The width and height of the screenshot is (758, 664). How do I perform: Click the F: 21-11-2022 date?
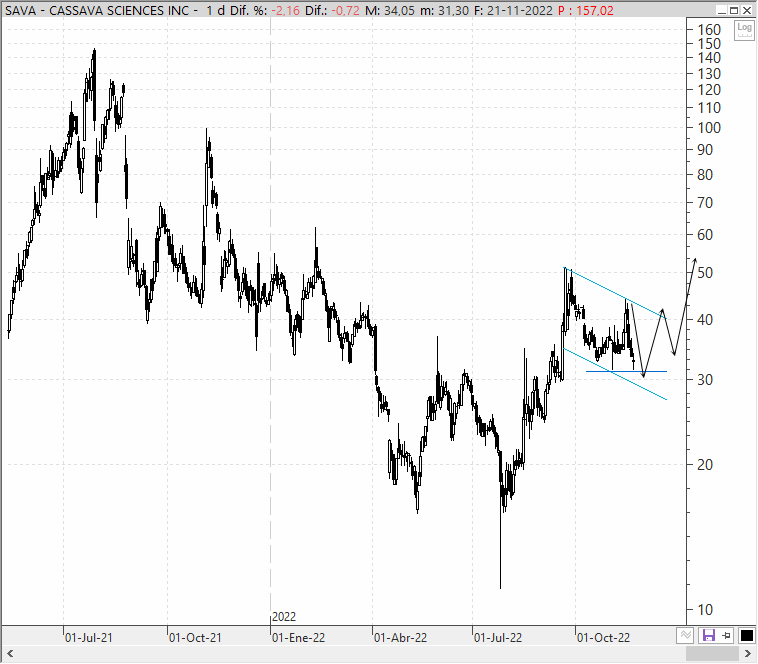click(513, 11)
